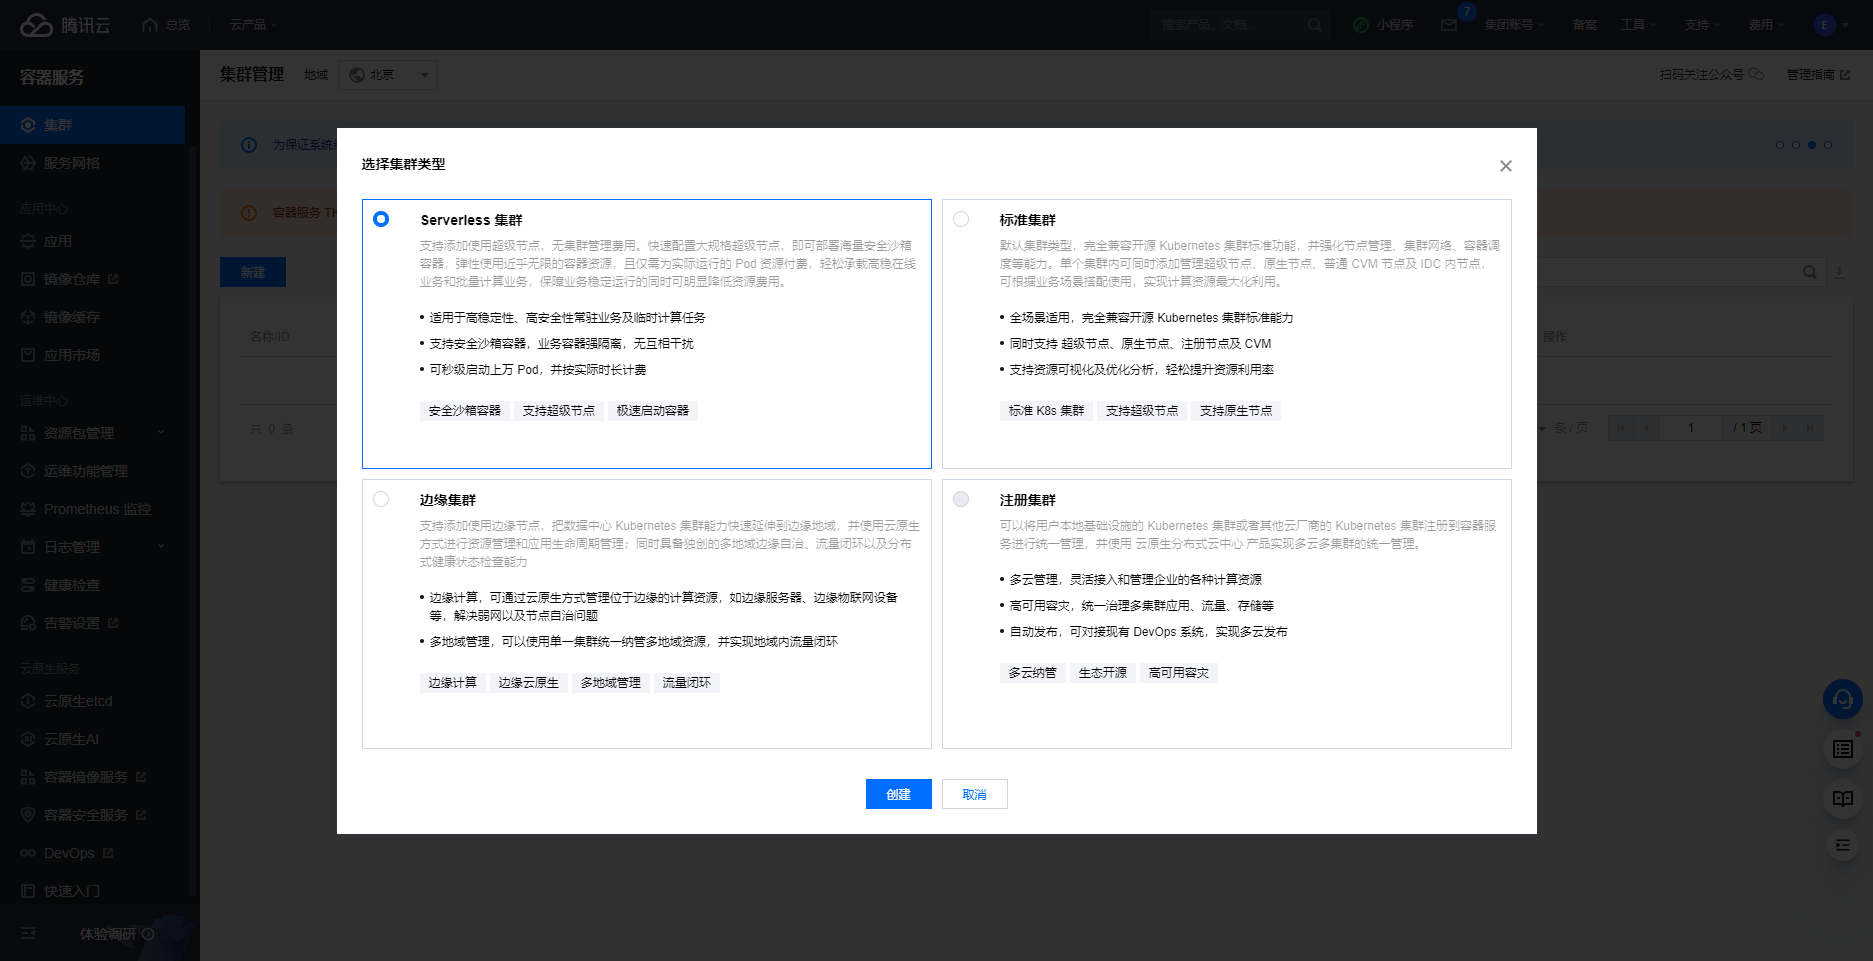Open 镜像缓存 in the sidebar

pyautogui.click(x=92, y=317)
